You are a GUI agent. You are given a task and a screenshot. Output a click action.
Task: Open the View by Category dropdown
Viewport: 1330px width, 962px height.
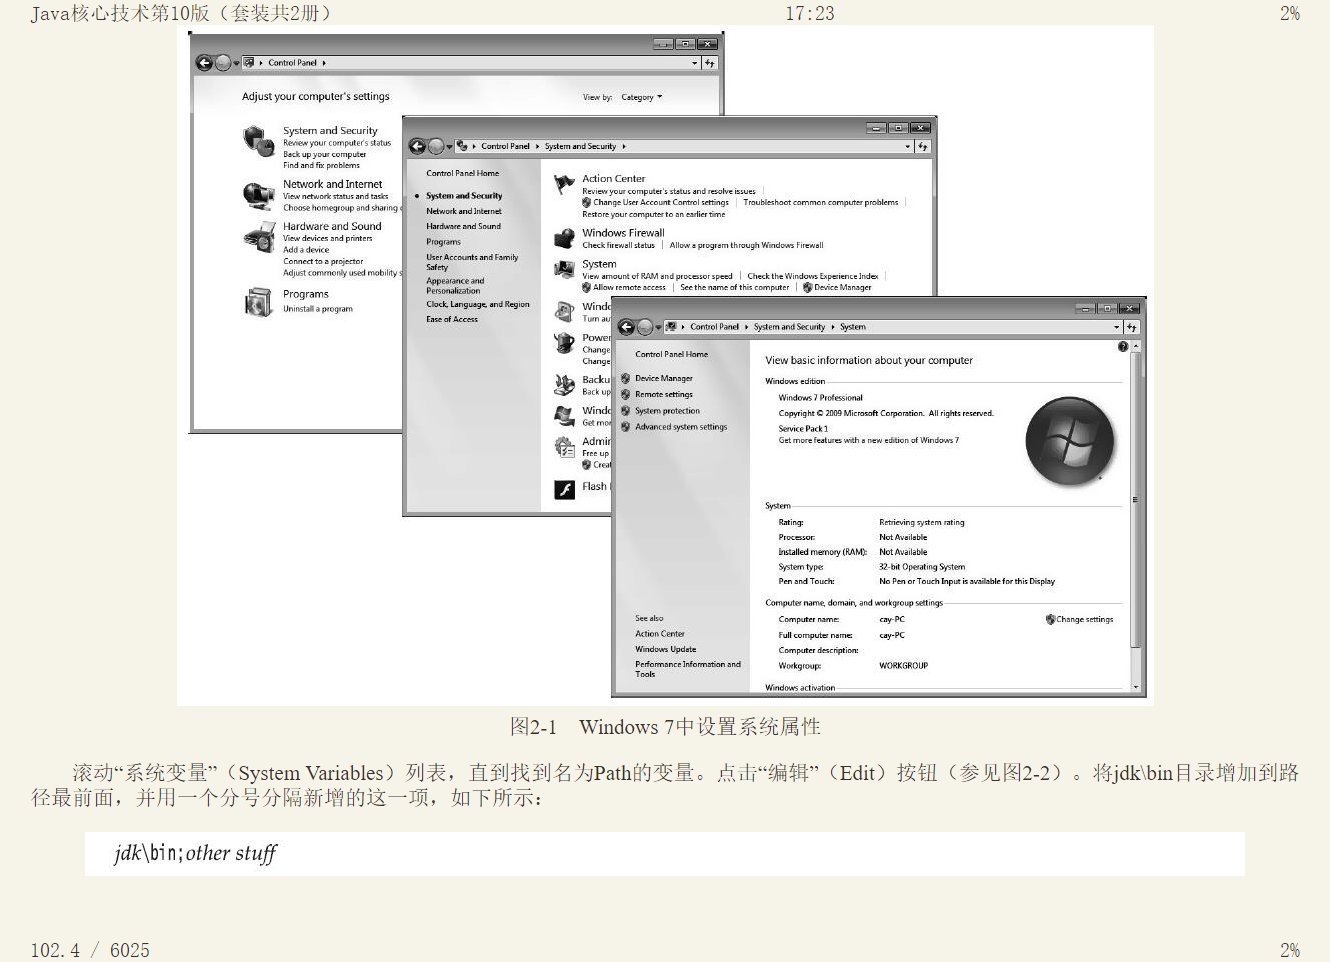[641, 97]
